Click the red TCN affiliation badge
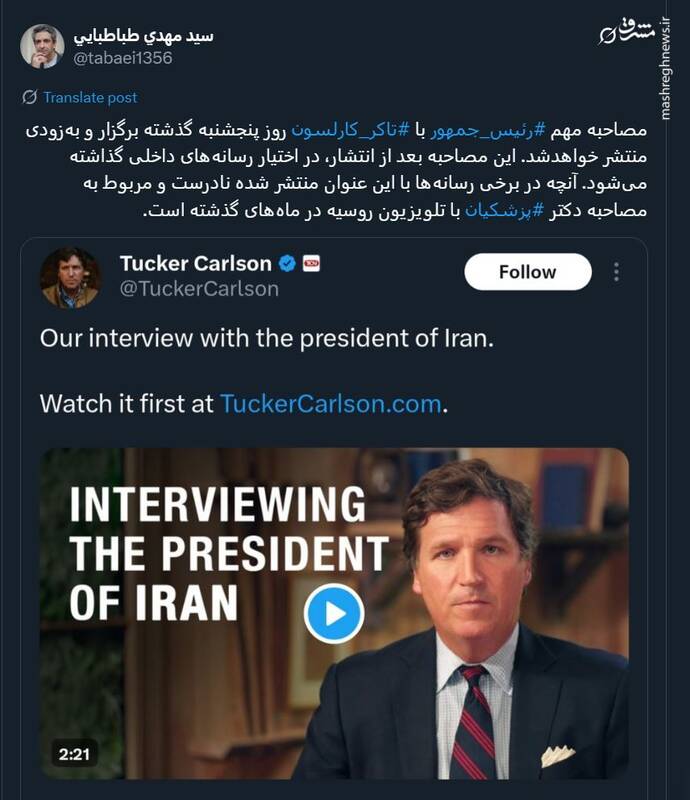This screenshot has width=690, height=800. click(310, 264)
